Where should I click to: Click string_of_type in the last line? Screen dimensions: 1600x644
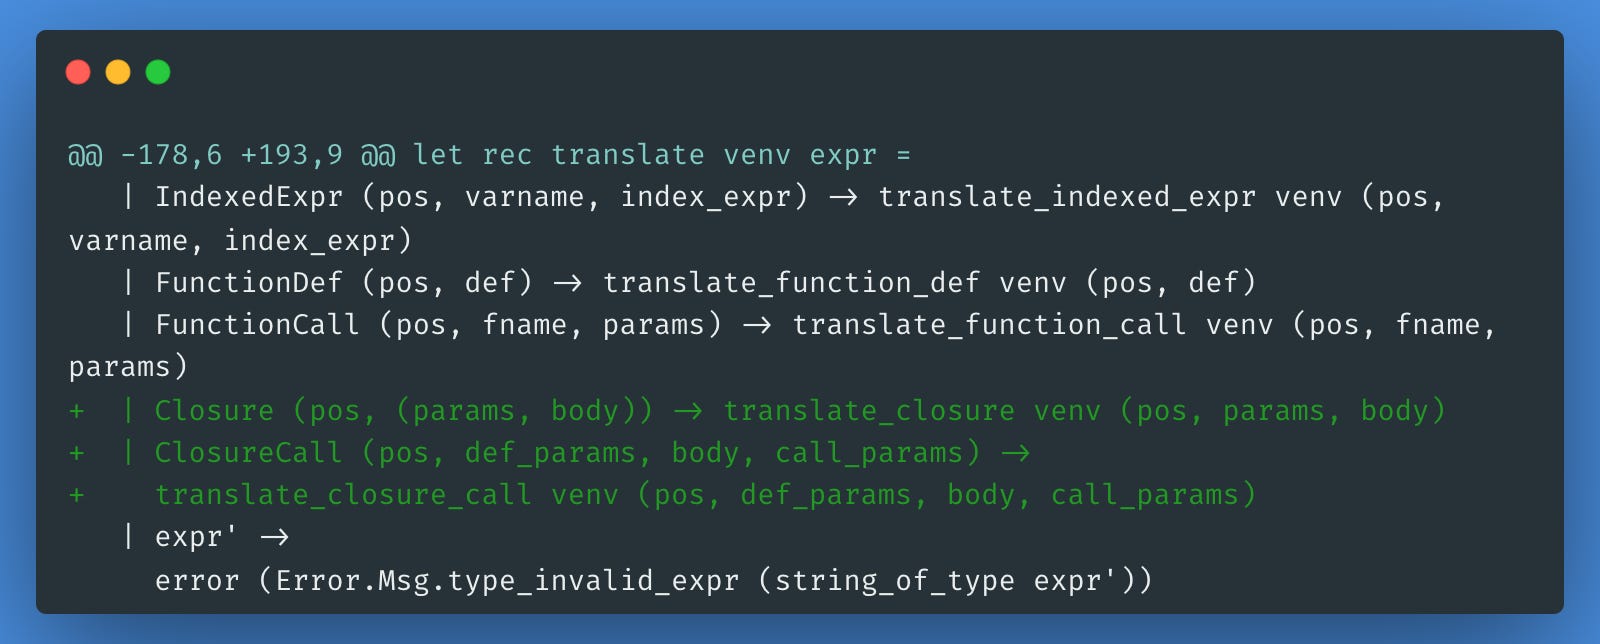click(x=895, y=581)
